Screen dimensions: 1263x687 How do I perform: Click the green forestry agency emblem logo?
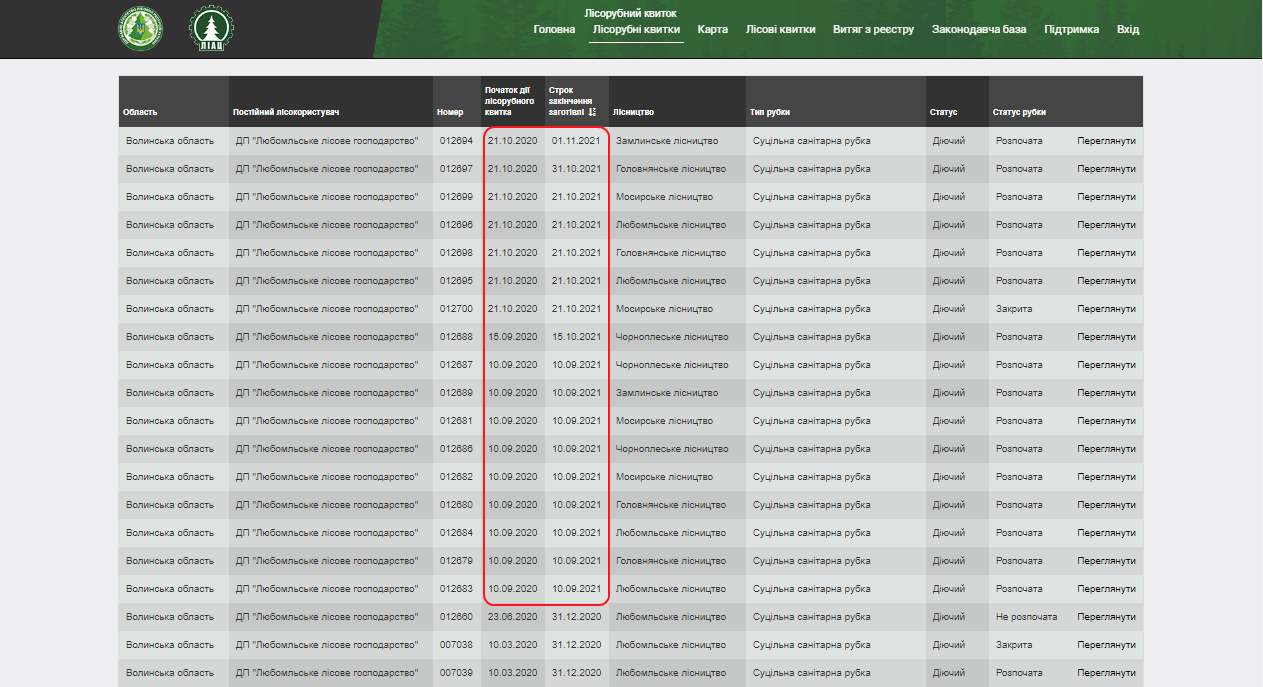tap(139, 28)
